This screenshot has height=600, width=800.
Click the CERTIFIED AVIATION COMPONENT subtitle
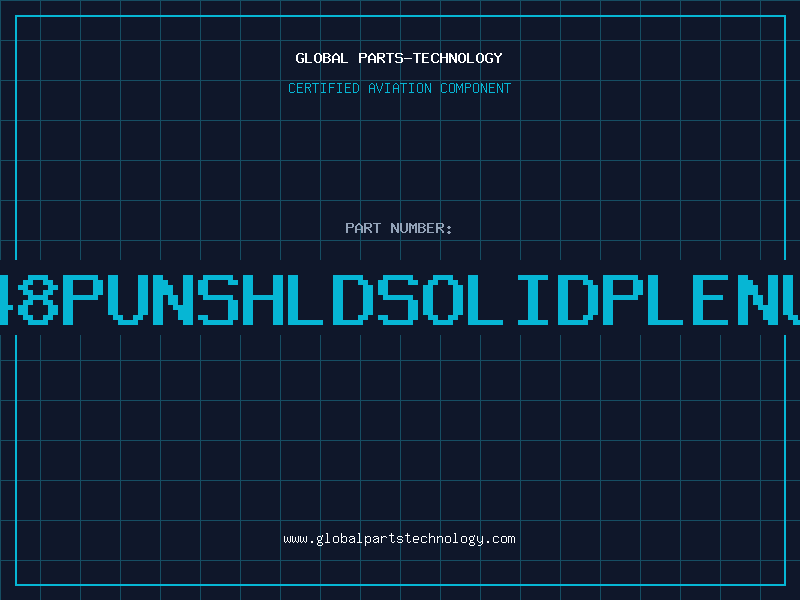(x=399, y=88)
